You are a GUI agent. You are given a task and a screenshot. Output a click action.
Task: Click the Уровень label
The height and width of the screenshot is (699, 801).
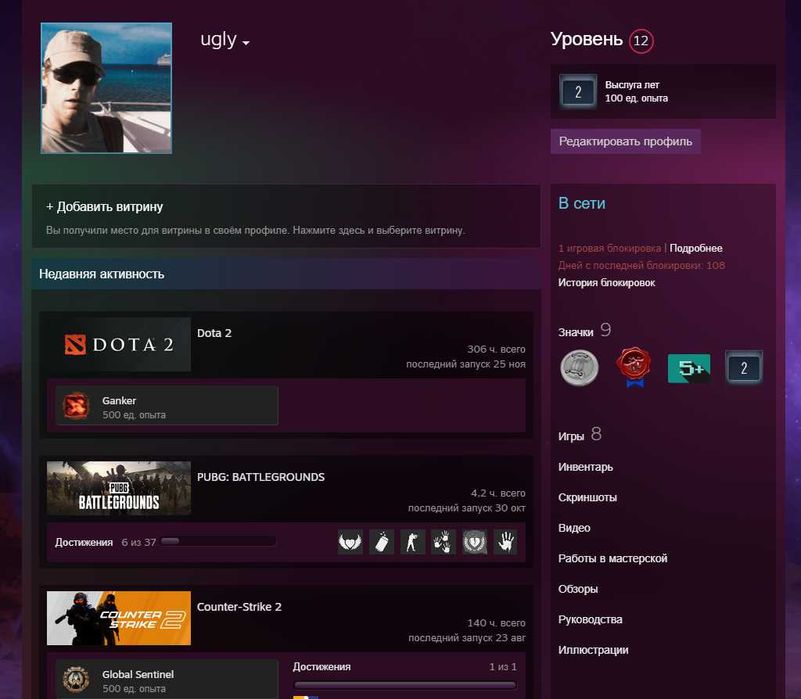pos(586,39)
